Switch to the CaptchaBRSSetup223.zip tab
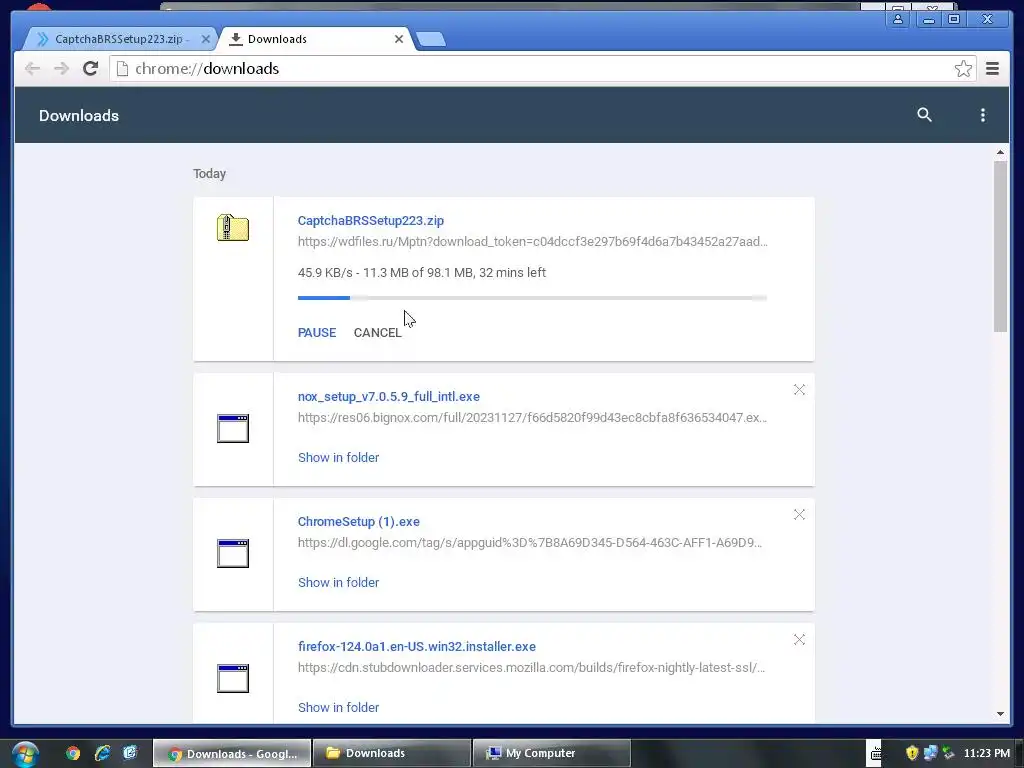The height and width of the screenshot is (768, 1024). click(x=120, y=39)
